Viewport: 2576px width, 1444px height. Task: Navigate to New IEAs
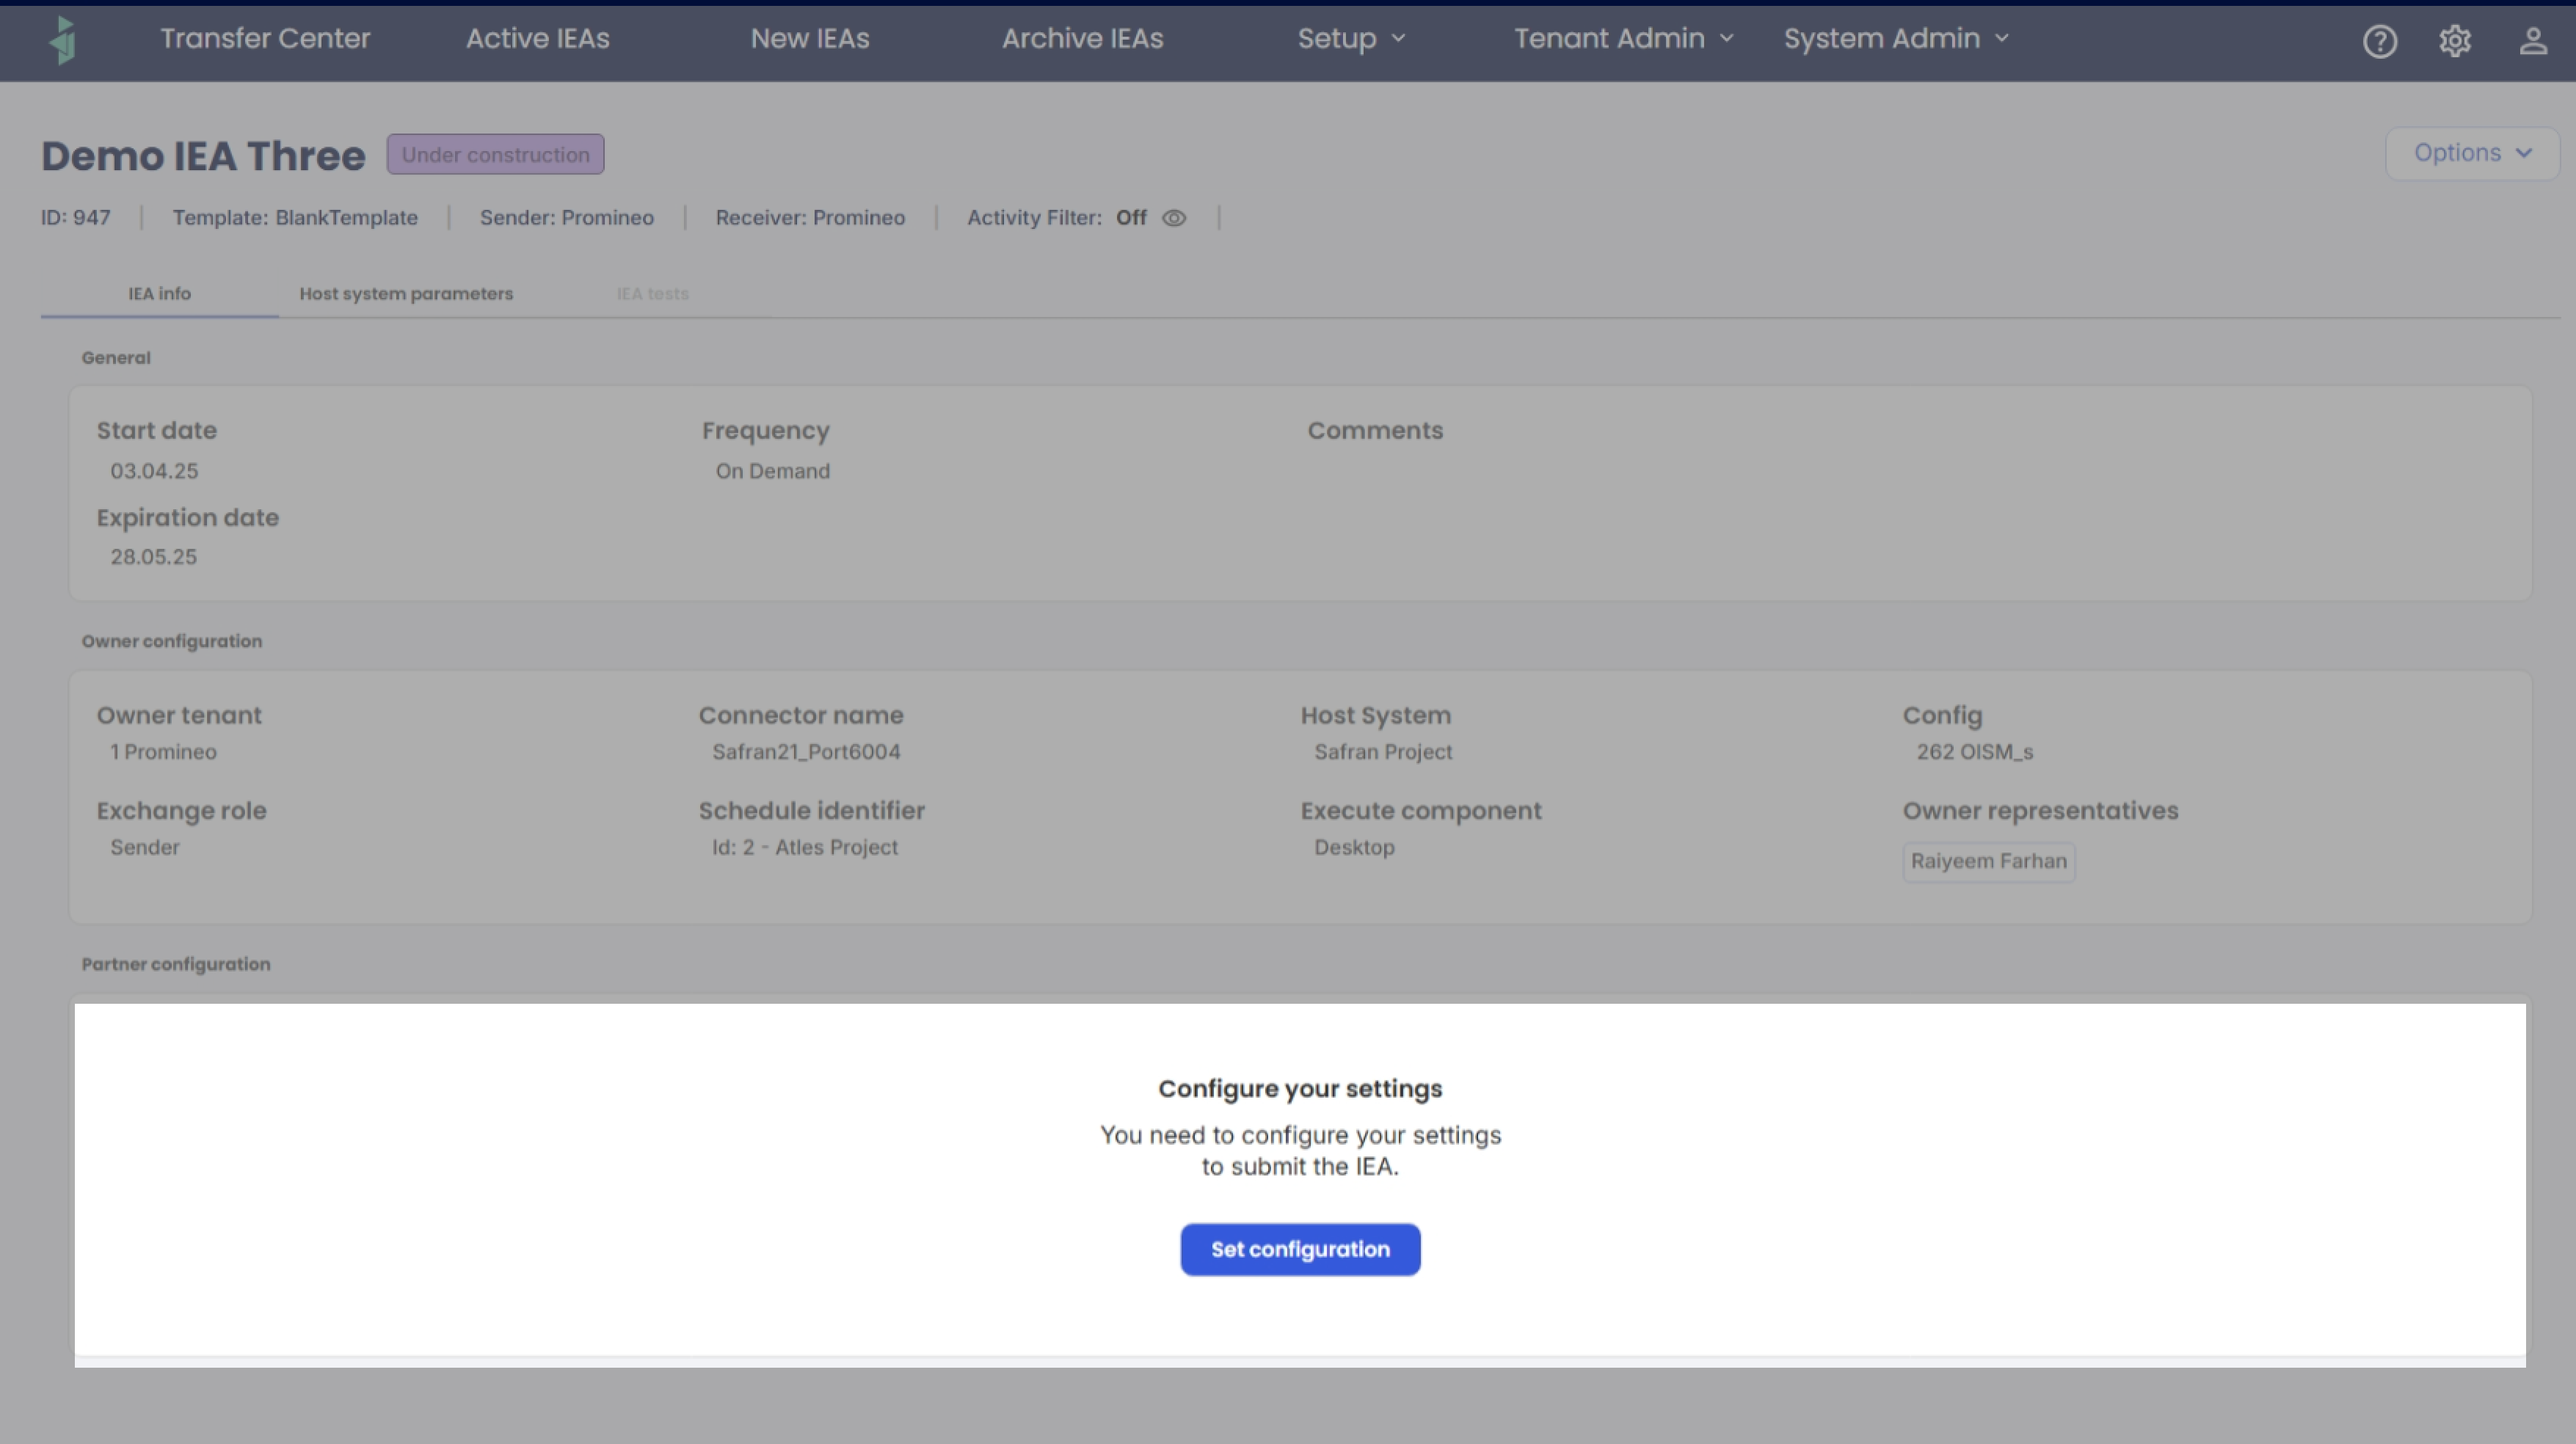coord(809,39)
